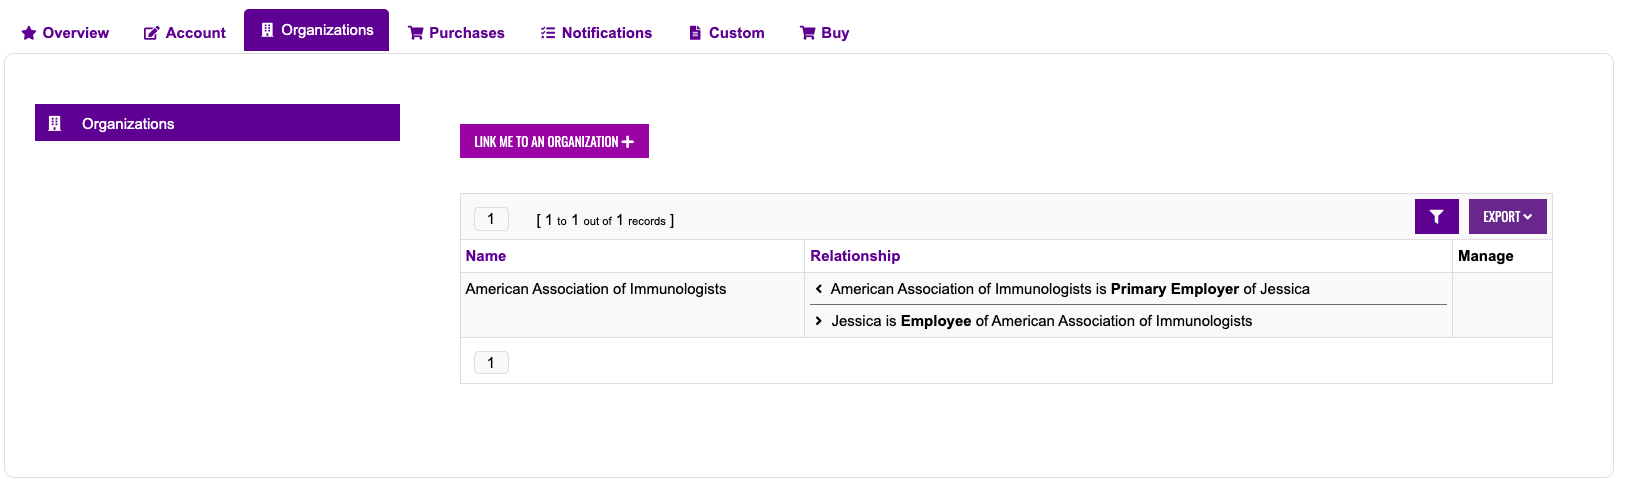The height and width of the screenshot is (484, 1634).
Task: Switch to the Organizations tab in the top navigation
Action: [316, 30]
